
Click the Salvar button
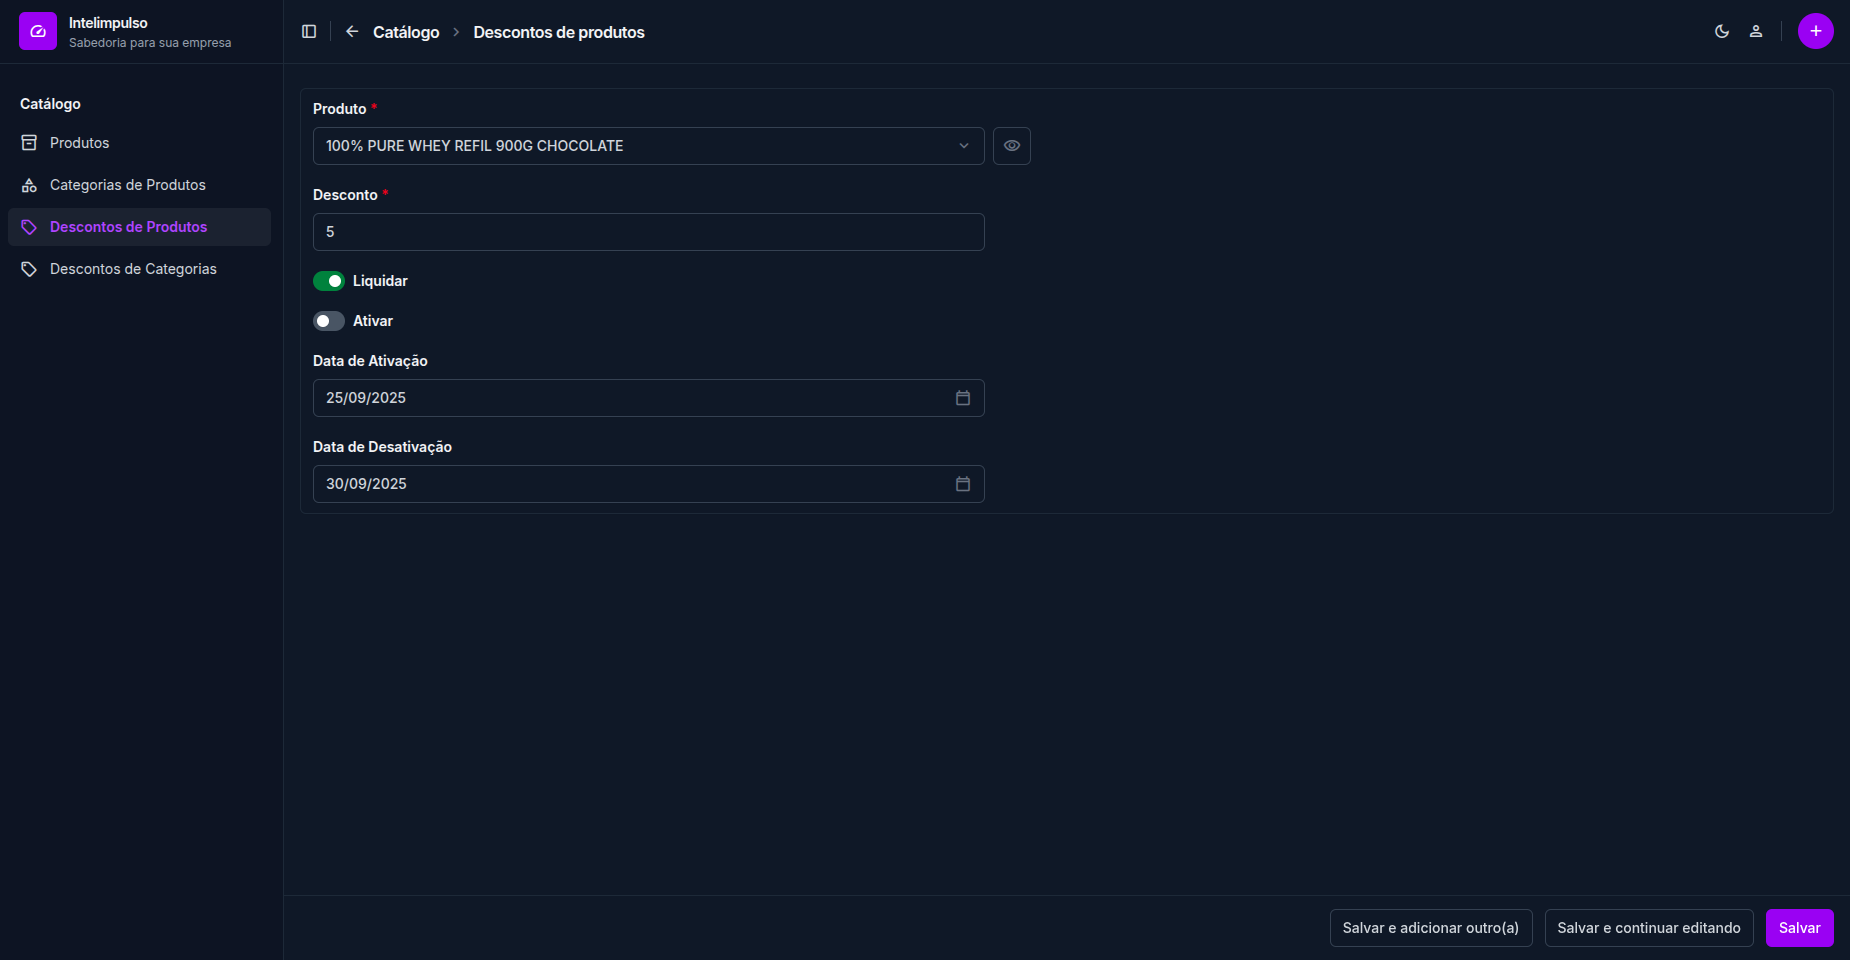(1799, 928)
